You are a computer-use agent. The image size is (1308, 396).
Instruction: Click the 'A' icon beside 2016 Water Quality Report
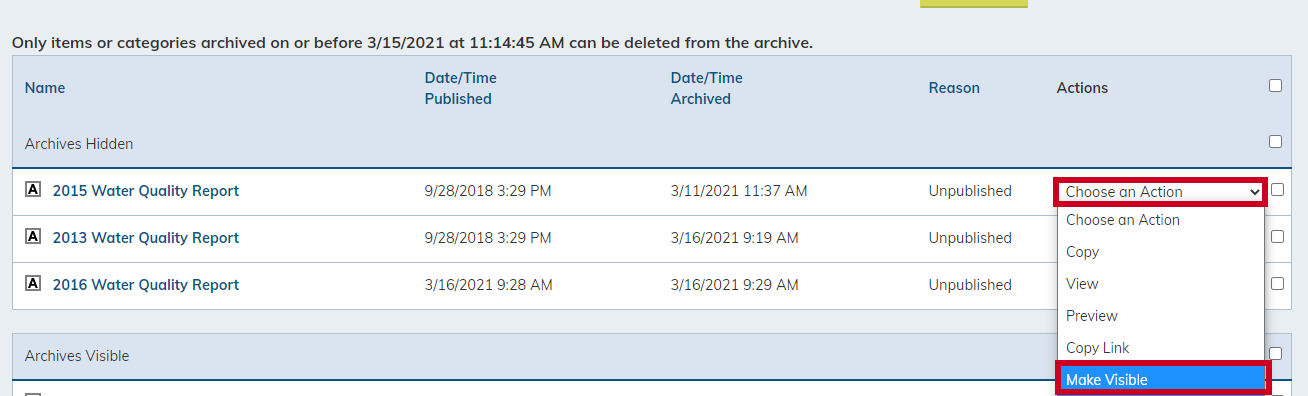(x=32, y=284)
